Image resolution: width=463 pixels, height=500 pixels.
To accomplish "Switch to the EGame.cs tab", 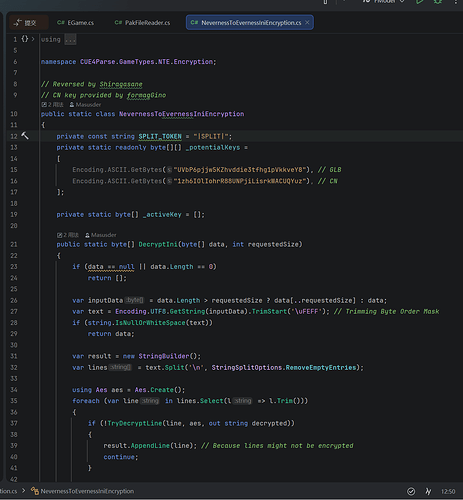I will [76, 23].
